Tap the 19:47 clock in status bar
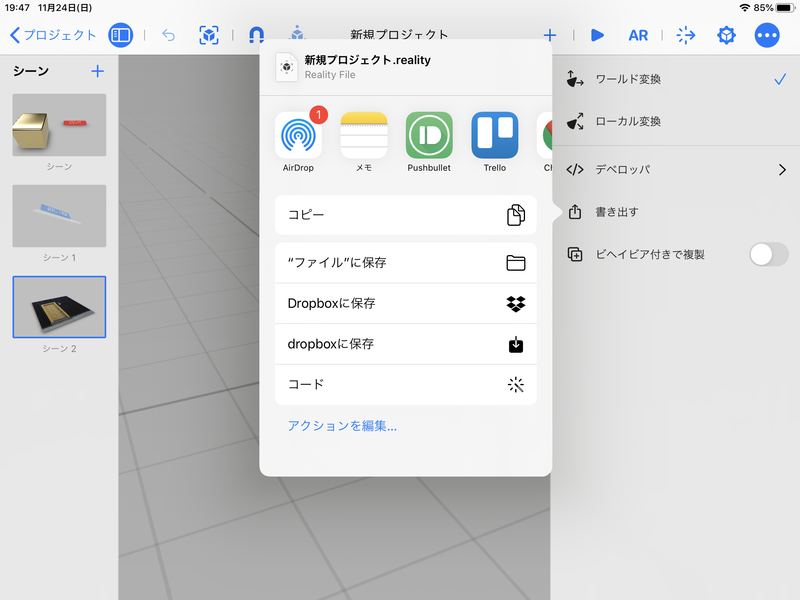Image resolution: width=800 pixels, height=600 pixels. point(17,8)
